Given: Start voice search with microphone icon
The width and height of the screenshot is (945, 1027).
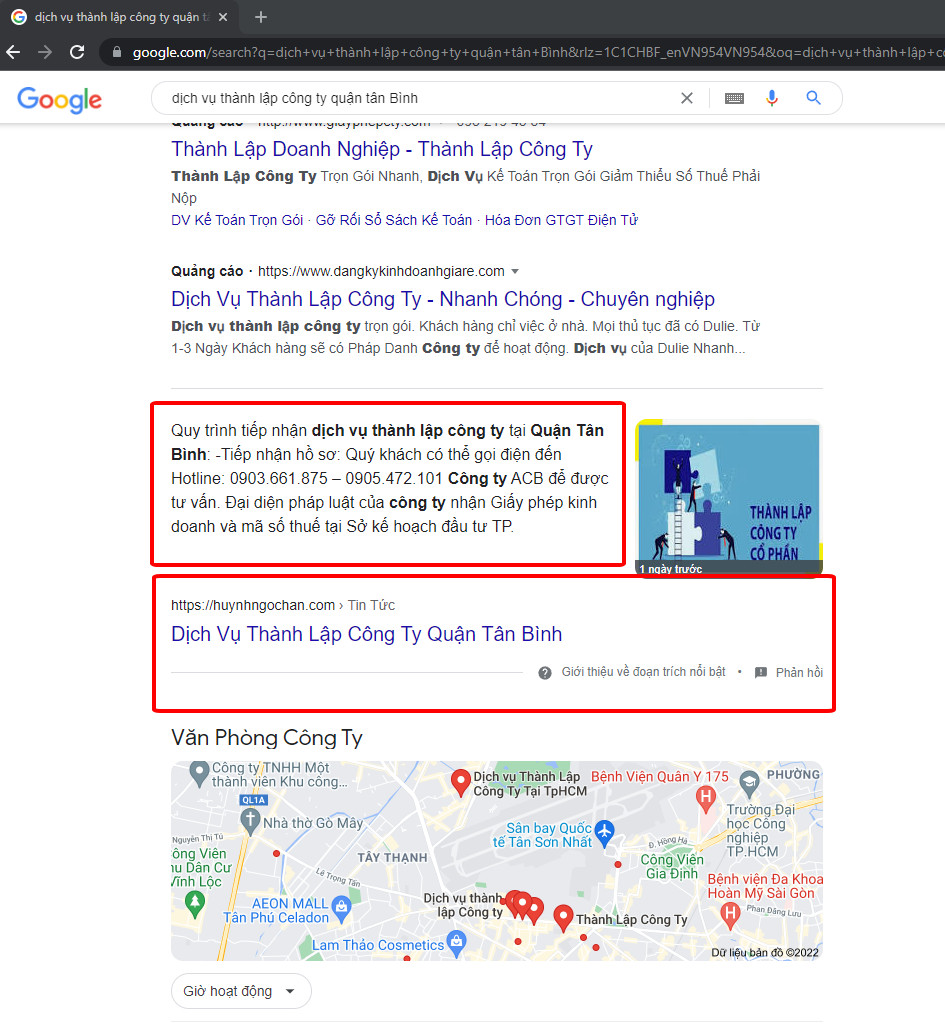Looking at the screenshot, I should [x=772, y=98].
